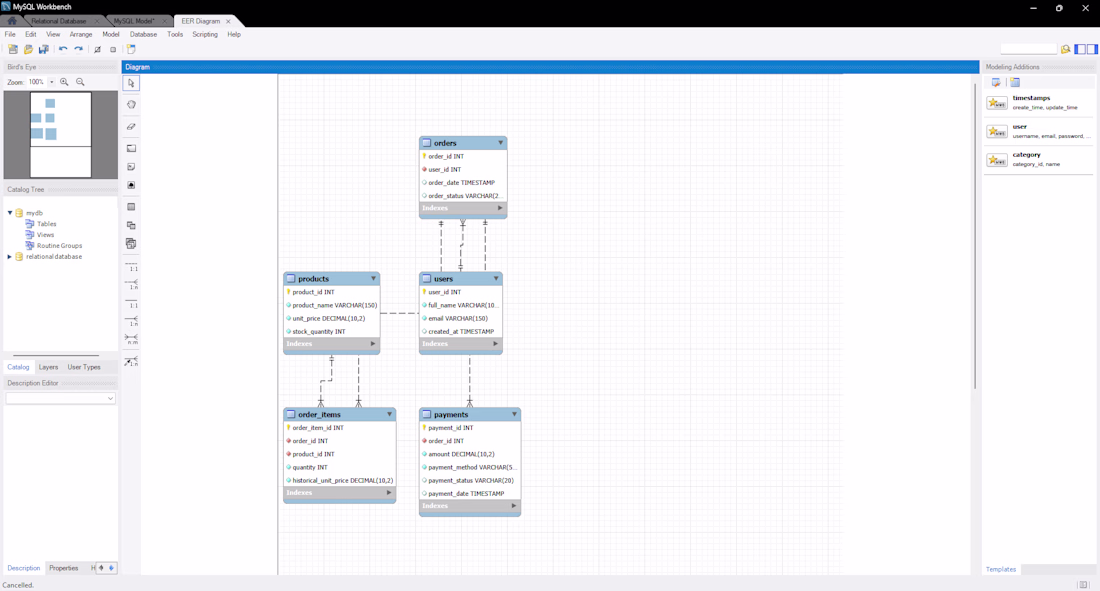Zoom in on the Bird's Eye view
Viewport: 1100px width, 591px height.
point(65,82)
